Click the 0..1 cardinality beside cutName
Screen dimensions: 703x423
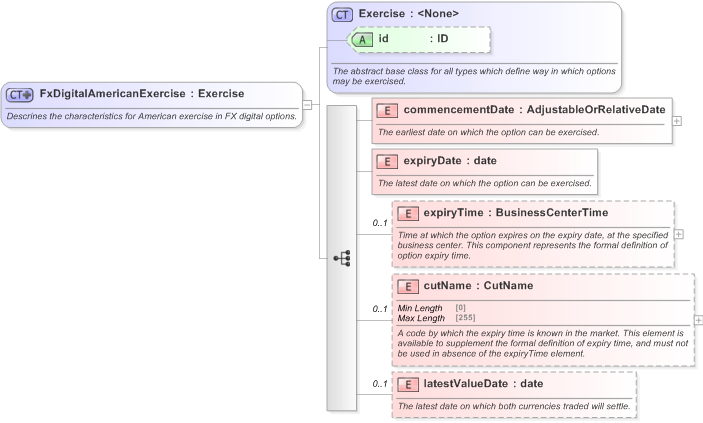tap(380, 309)
